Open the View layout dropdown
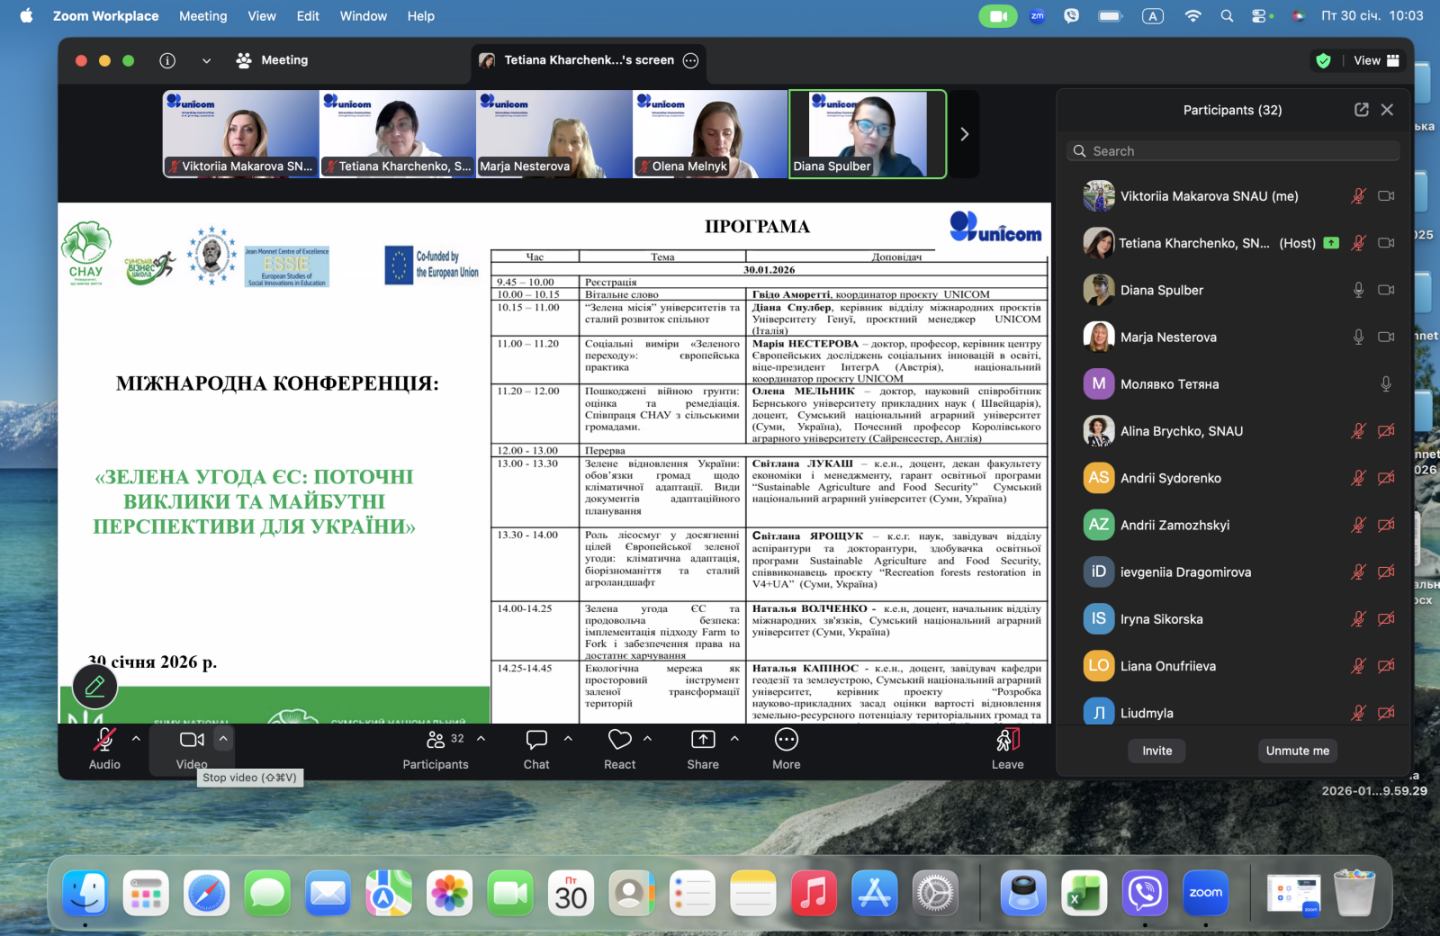Image resolution: width=1440 pixels, height=936 pixels. tap(1376, 60)
